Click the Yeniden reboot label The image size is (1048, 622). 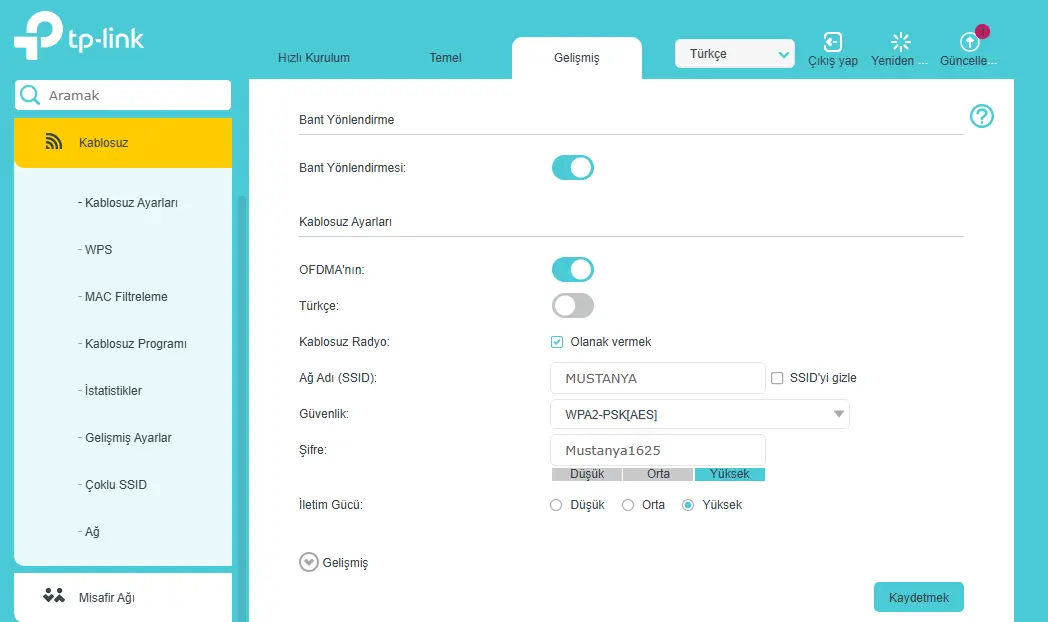[899, 61]
